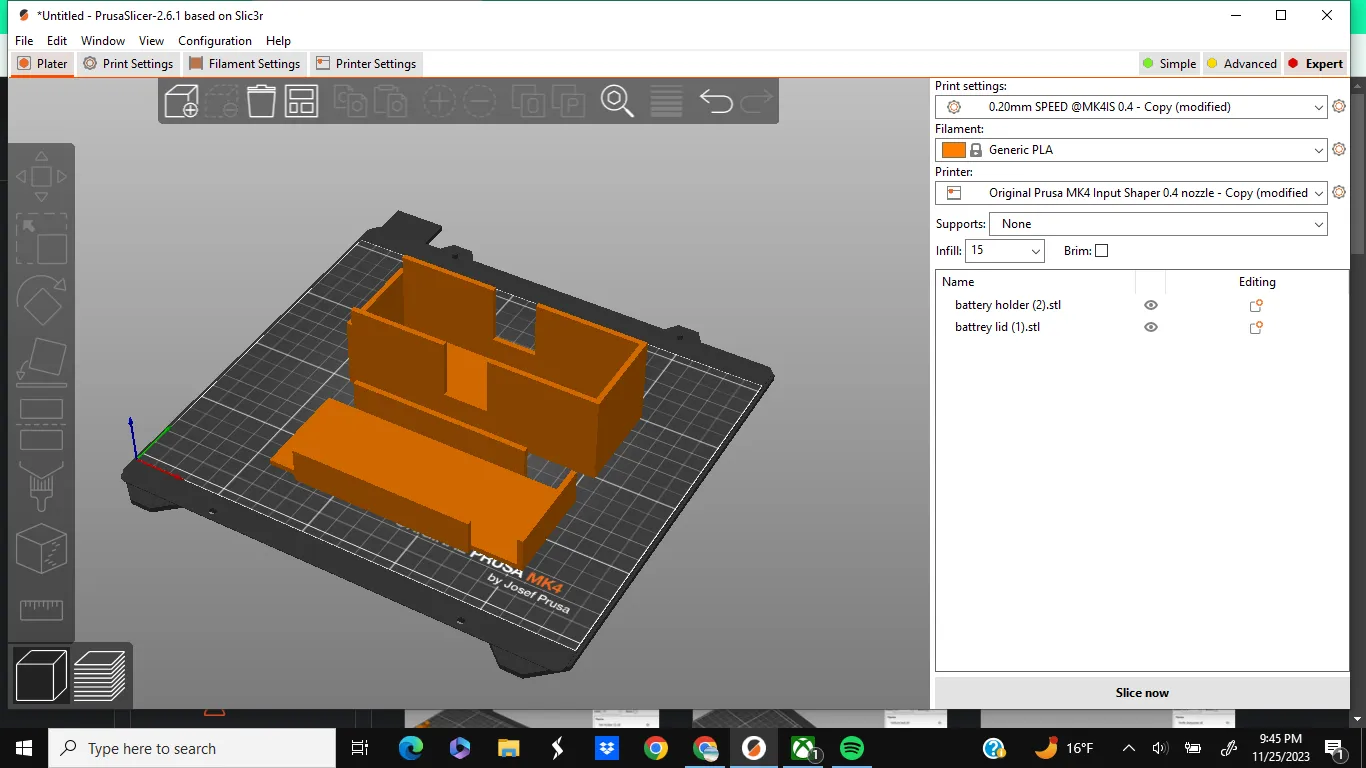Open the Configuration menu
1366x768 pixels.
pyautogui.click(x=214, y=41)
